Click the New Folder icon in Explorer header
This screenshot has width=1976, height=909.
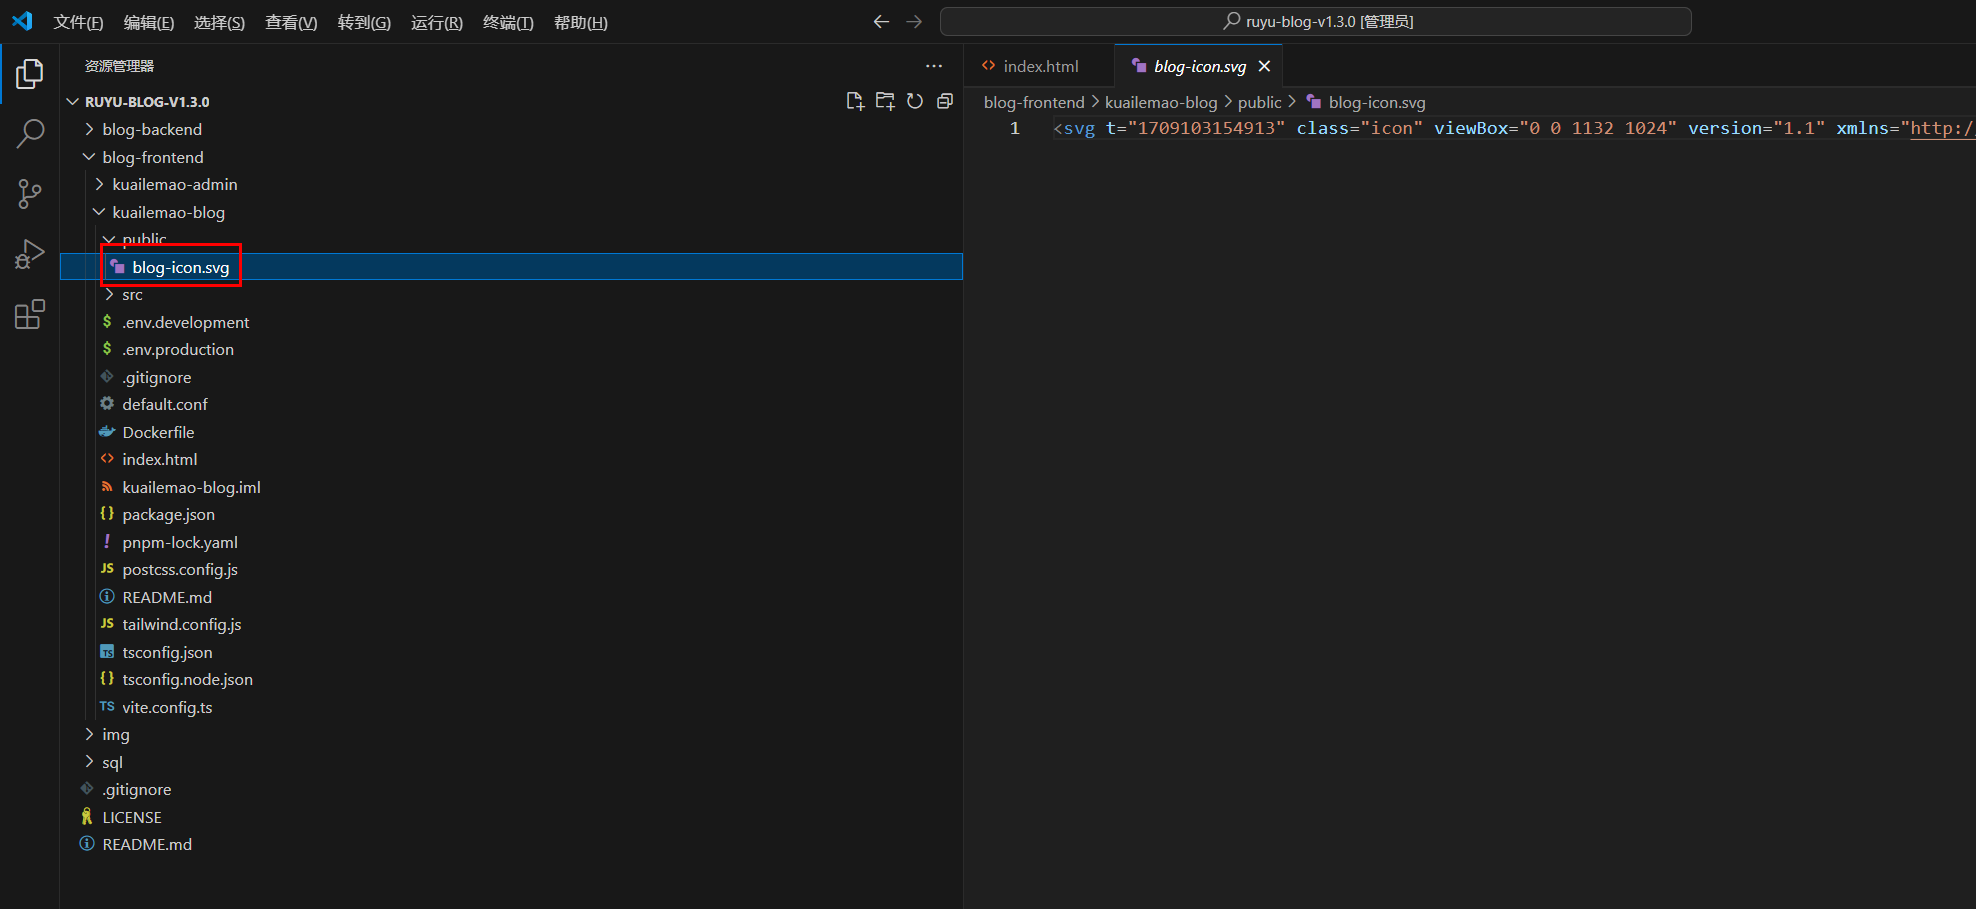click(x=885, y=101)
